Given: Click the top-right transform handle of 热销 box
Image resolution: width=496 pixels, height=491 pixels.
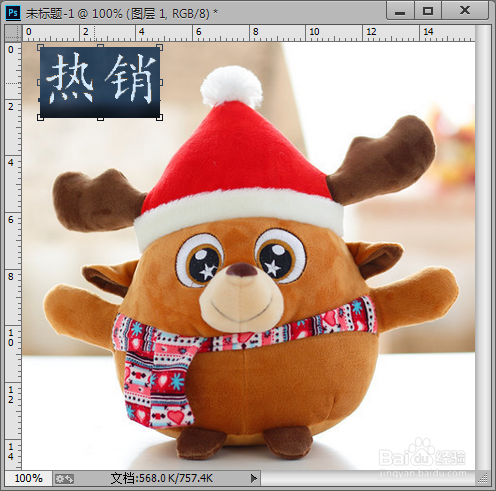Looking at the screenshot, I should 160,47.
